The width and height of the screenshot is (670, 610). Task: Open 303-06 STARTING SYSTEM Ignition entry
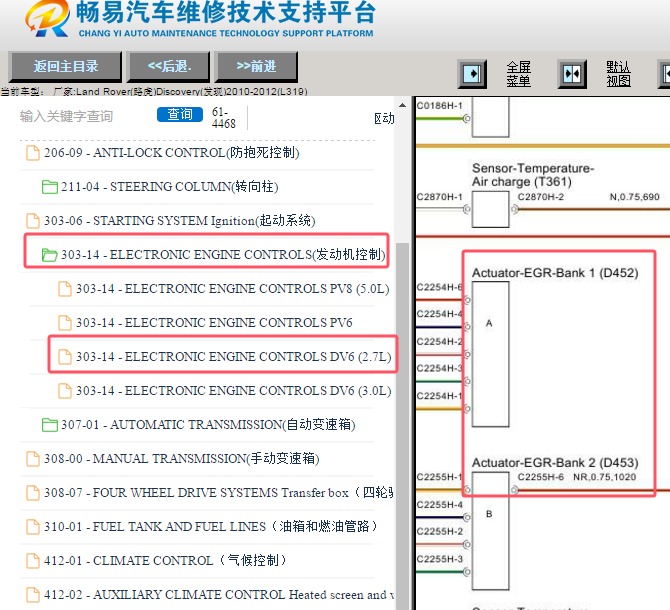point(179,221)
